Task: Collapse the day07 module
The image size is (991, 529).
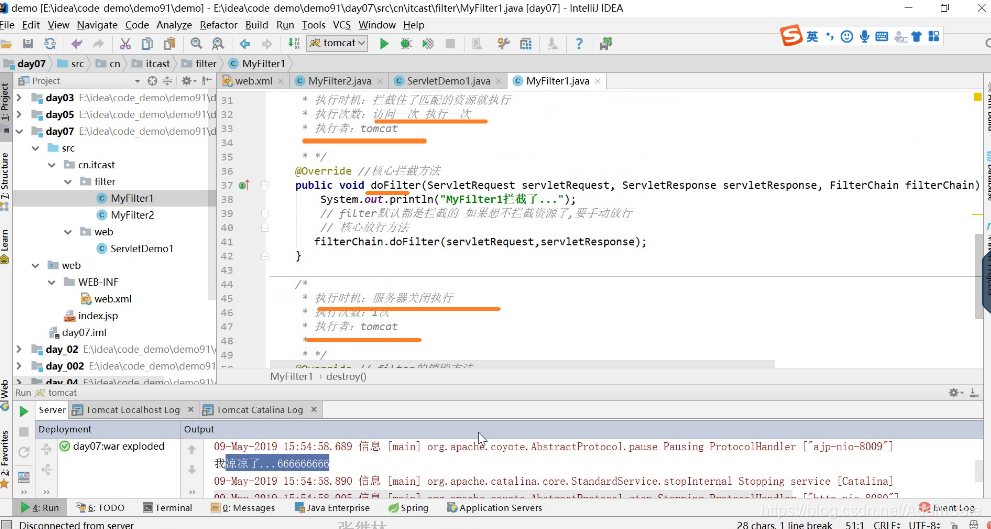Action: click(19, 131)
